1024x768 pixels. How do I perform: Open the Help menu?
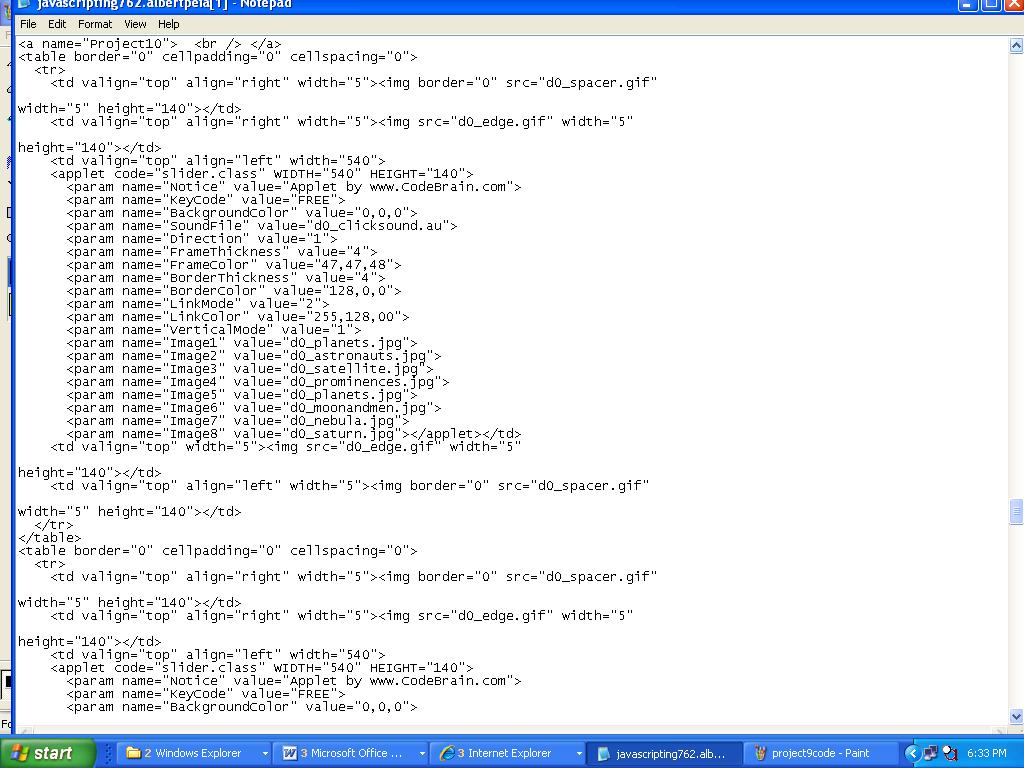tap(168, 24)
